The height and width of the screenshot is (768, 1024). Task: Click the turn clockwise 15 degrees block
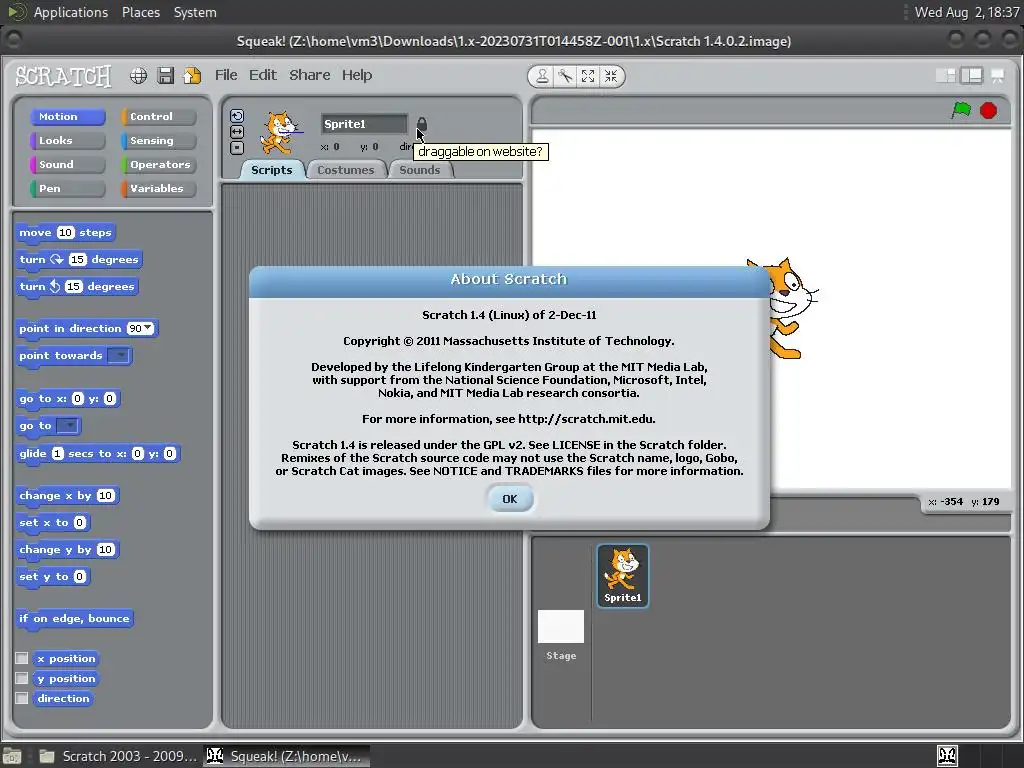pos(79,260)
